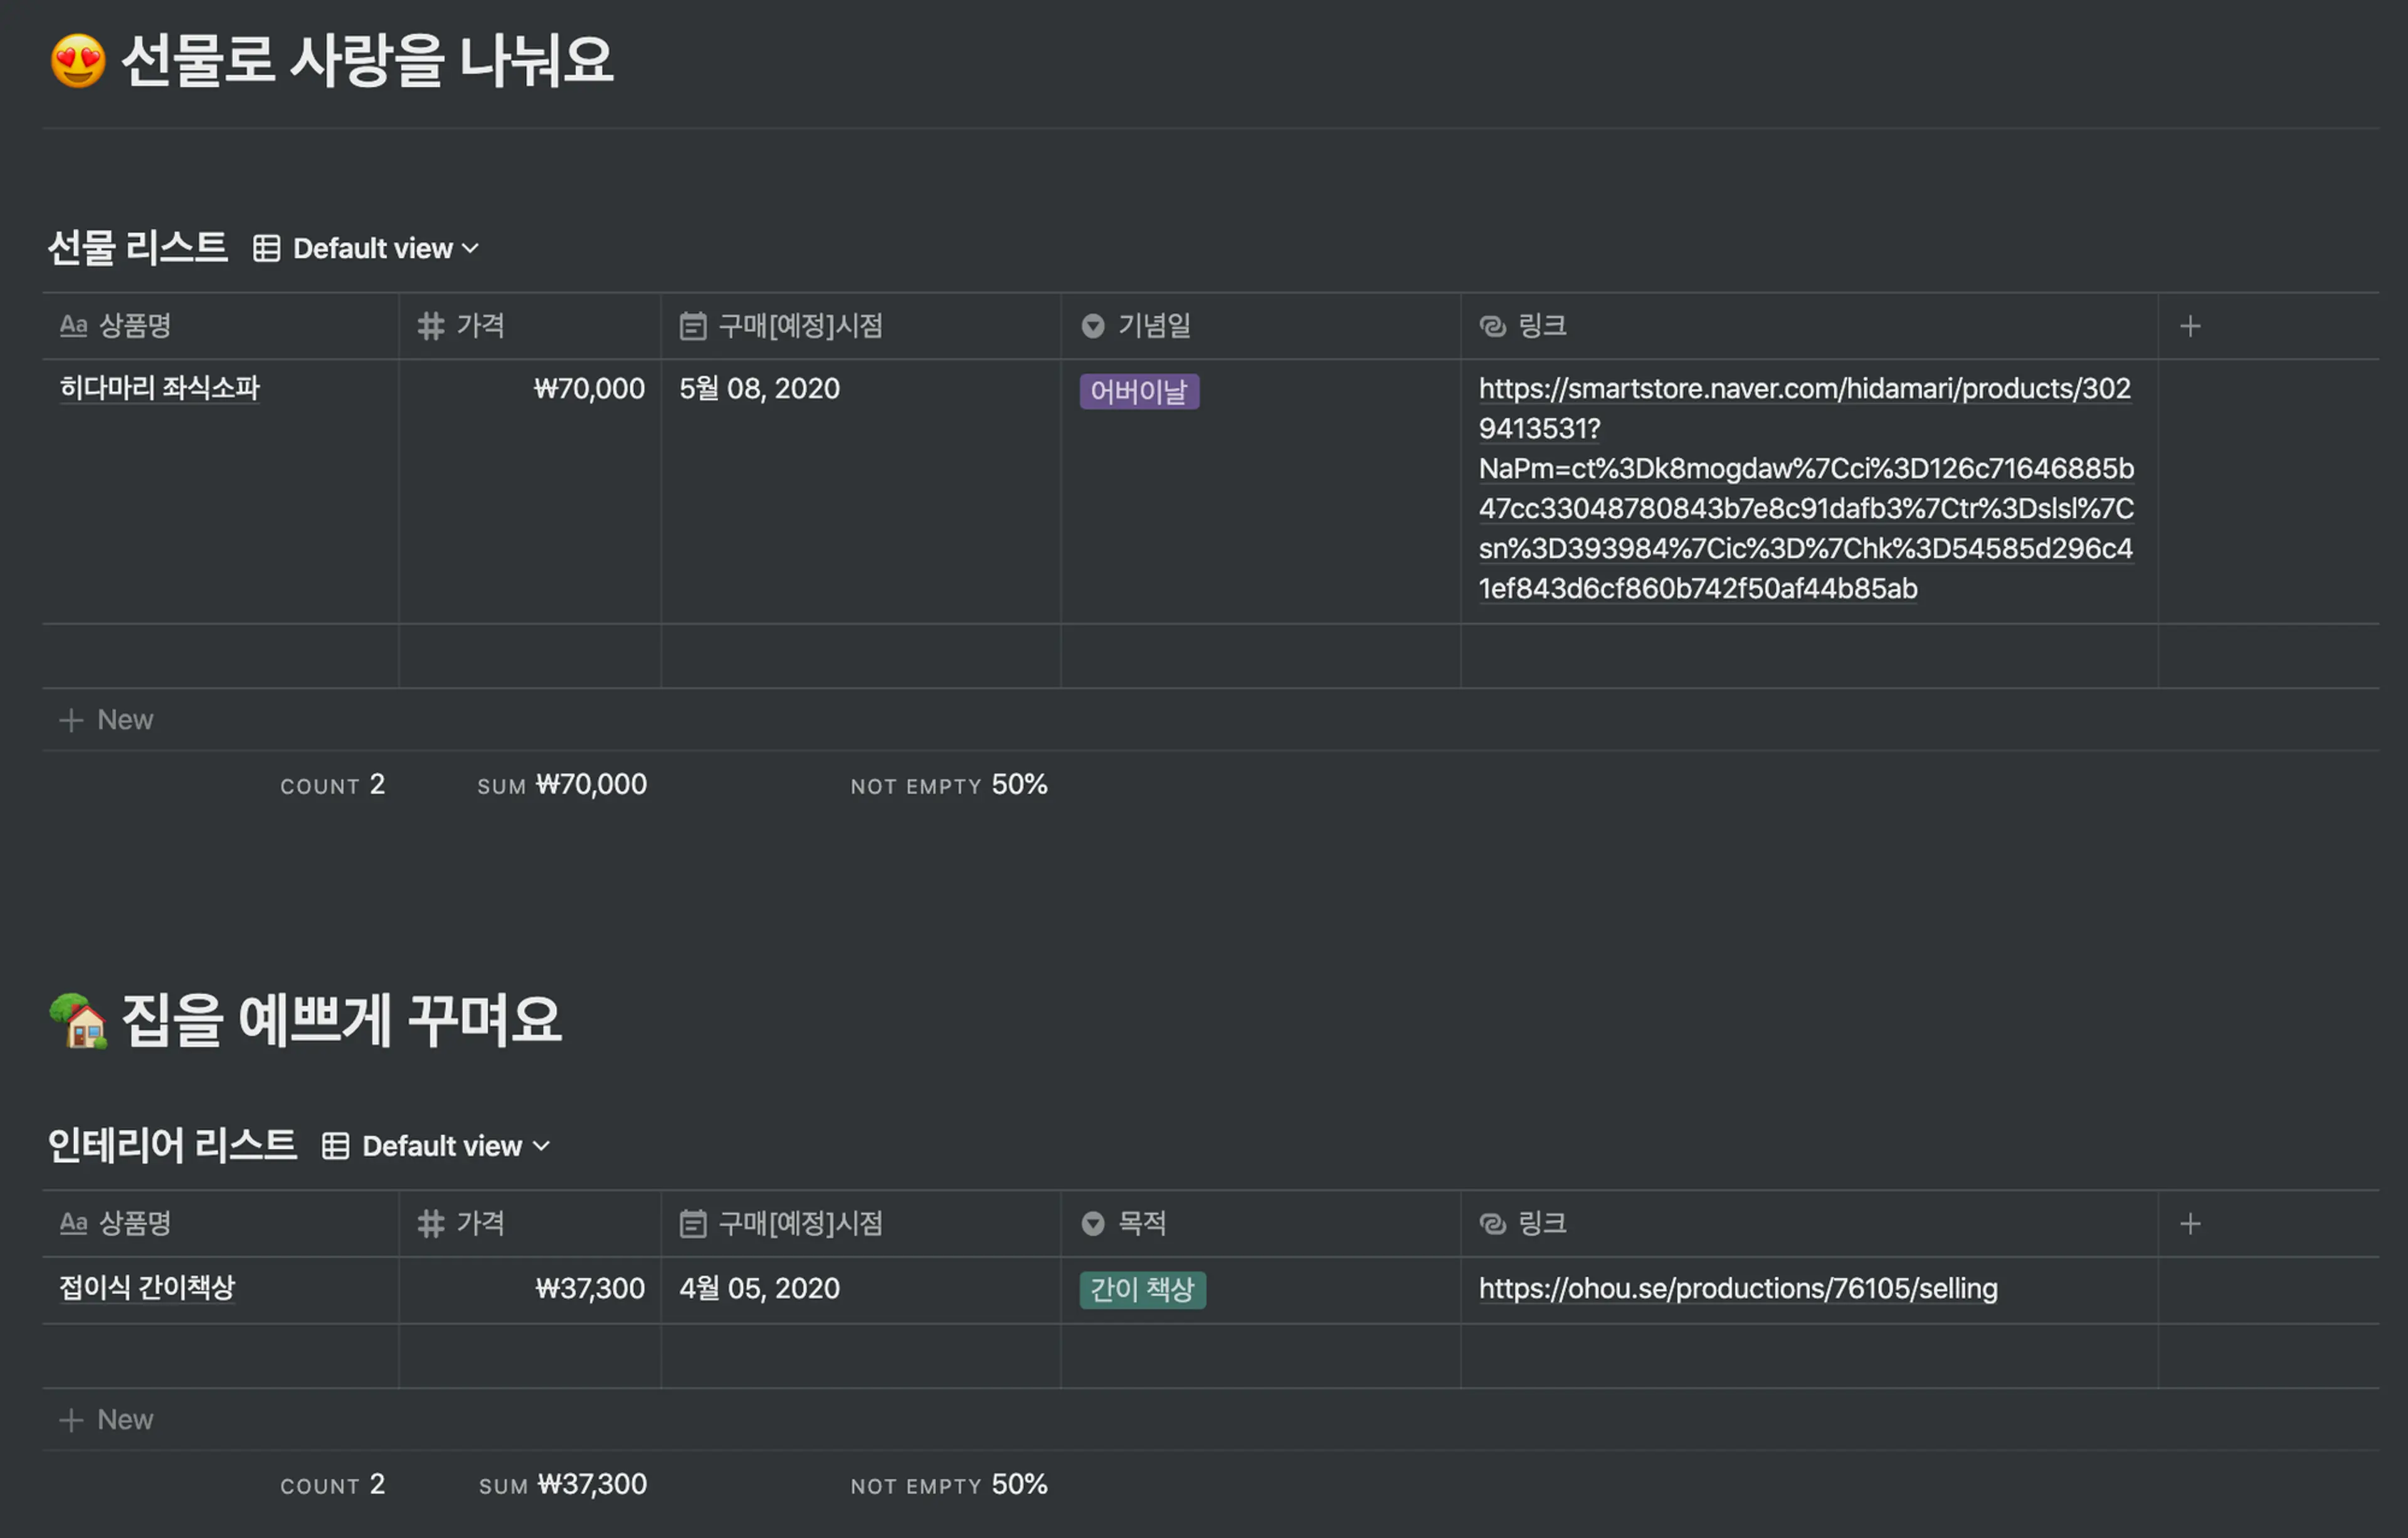Image resolution: width=2408 pixels, height=1538 pixels.
Task: Click table view icon beside 인테리어 리스트
Action: [x=335, y=1146]
